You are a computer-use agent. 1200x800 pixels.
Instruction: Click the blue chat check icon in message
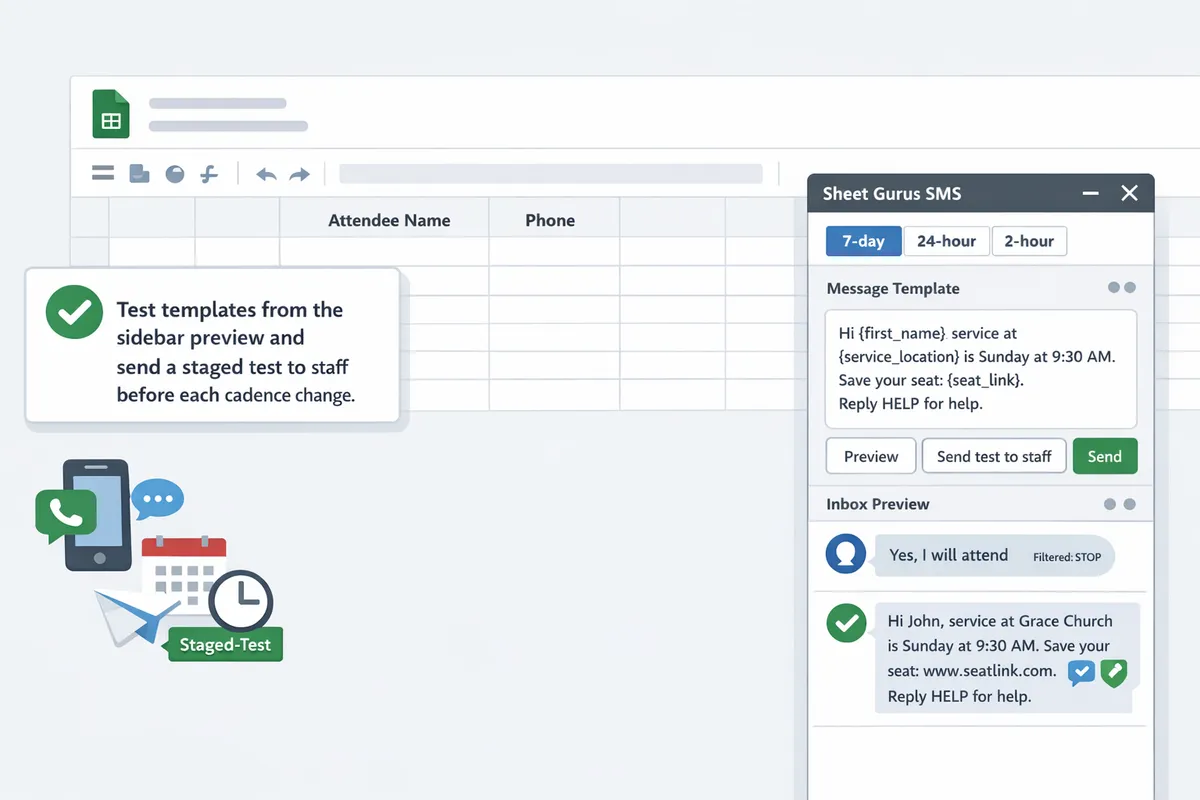click(1082, 672)
